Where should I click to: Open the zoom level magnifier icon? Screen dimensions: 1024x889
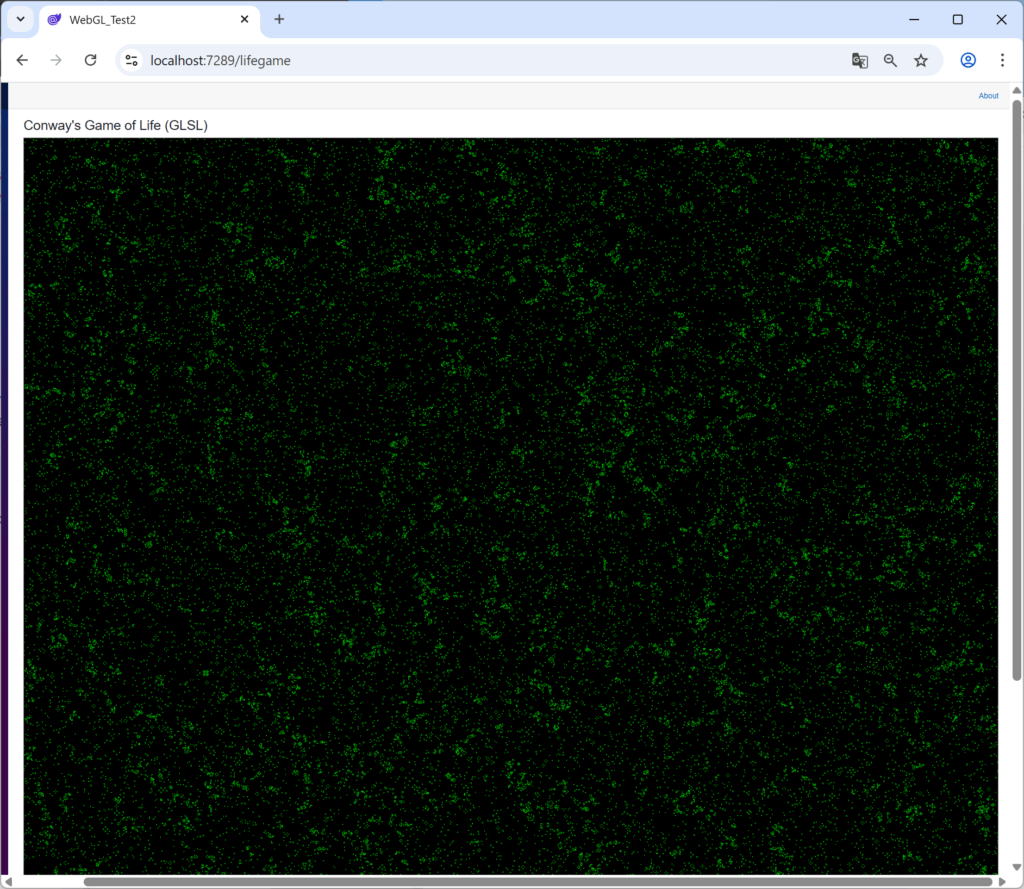890,60
